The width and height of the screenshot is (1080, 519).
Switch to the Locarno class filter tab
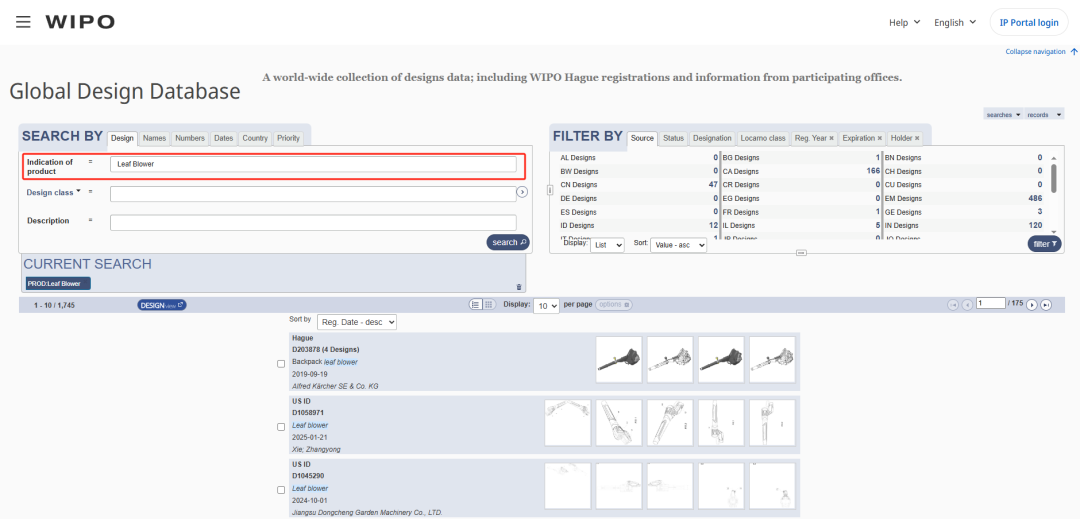tap(763, 138)
